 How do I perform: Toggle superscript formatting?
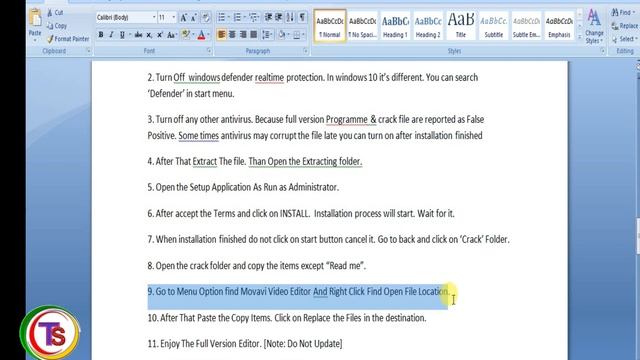(160, 35)
